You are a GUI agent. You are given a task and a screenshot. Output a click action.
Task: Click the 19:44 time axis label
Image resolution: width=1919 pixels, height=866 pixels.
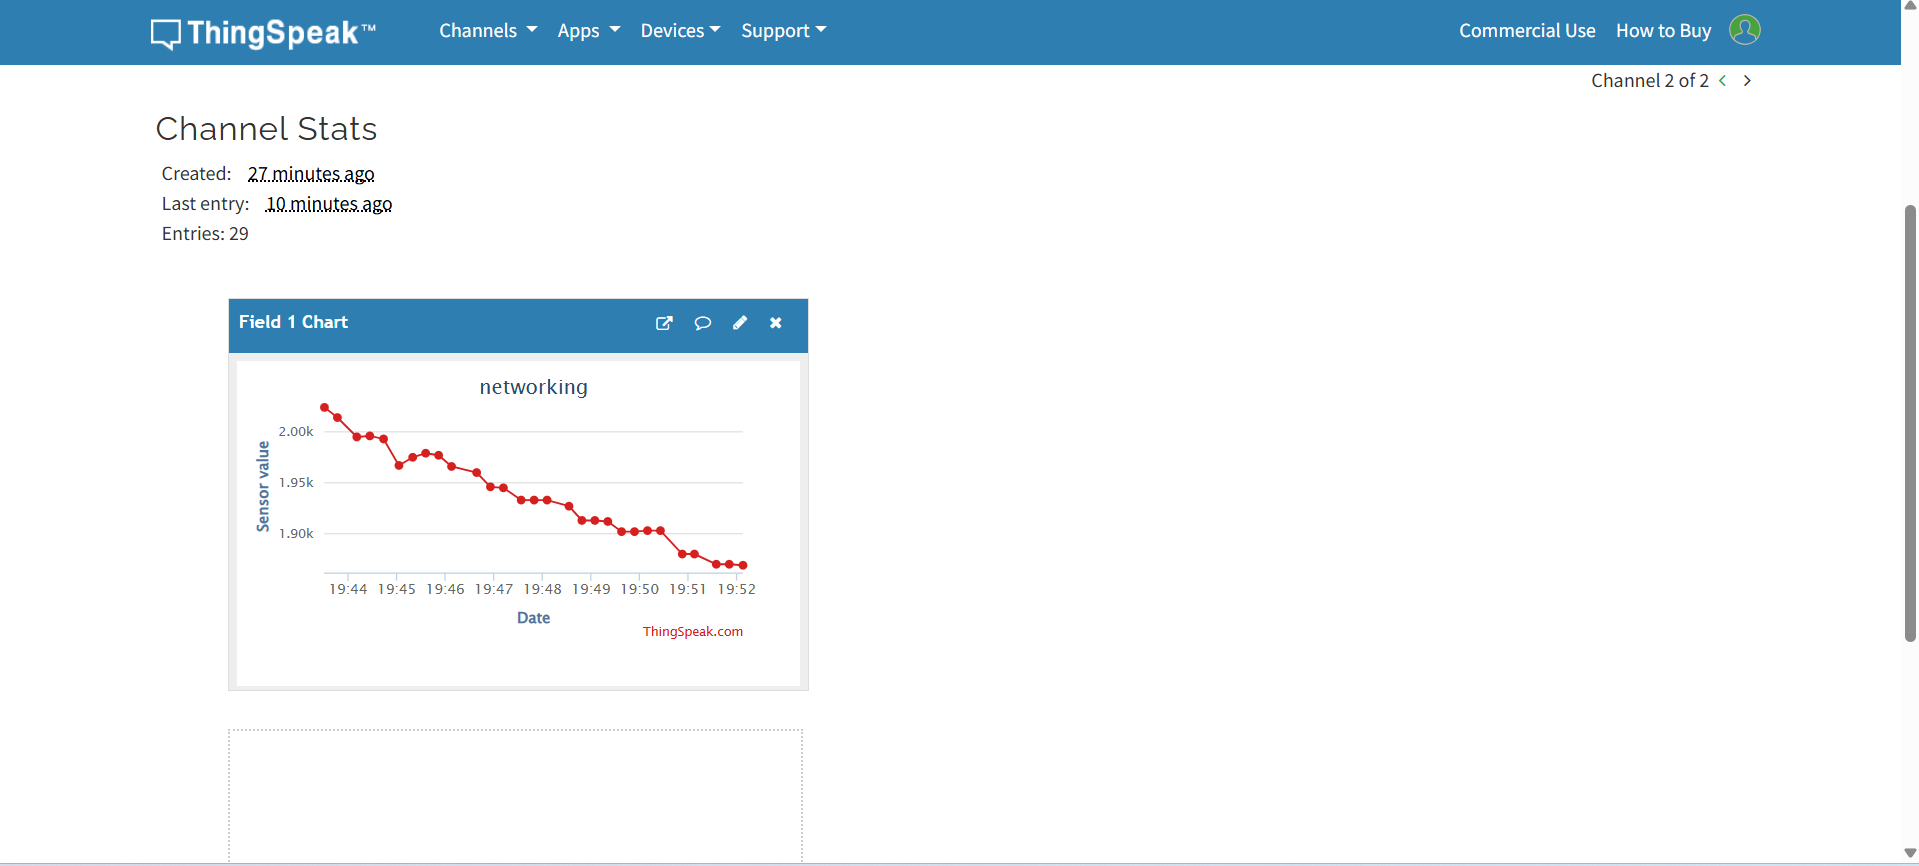[x=348, y=589]
